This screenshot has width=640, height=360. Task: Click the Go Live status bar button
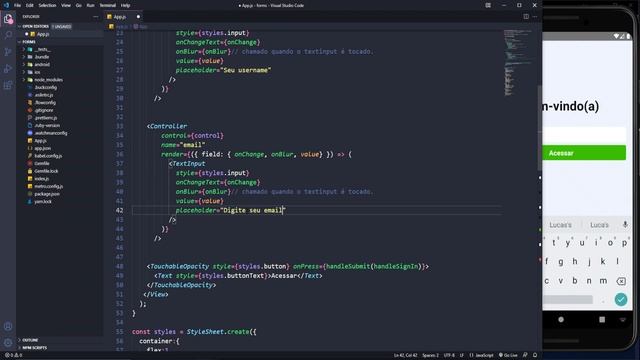pyautogui.click(x=508, y=355)
